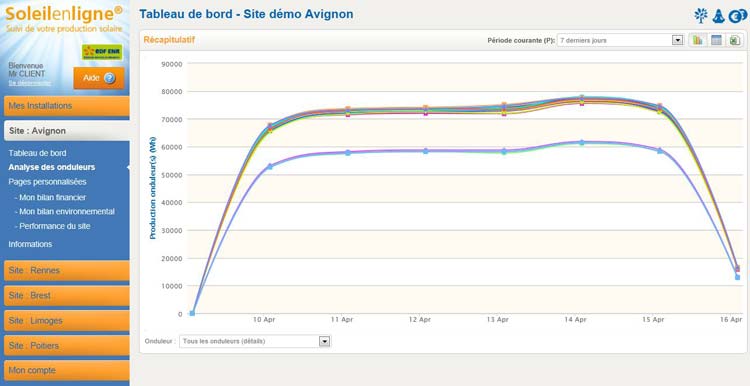Expand Site : Brest section
This screenshot has height=386, width=750.
(x=66, y=296)
